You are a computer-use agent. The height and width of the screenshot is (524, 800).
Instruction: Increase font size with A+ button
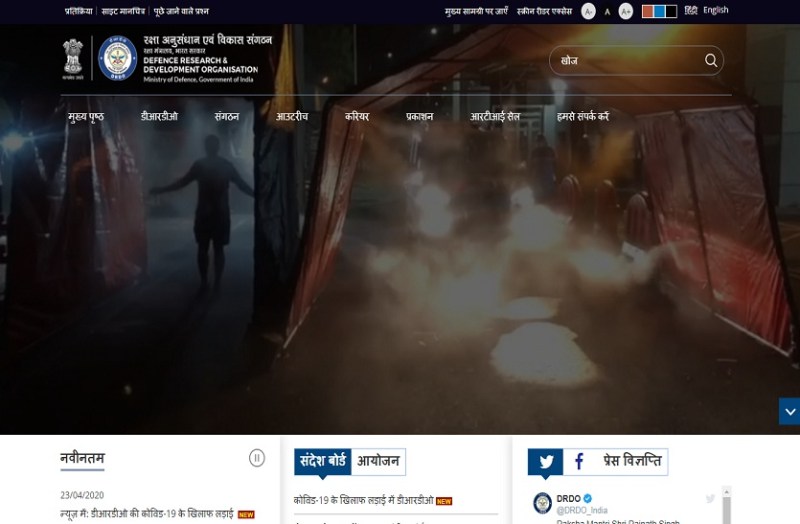(x=626, y=11)
